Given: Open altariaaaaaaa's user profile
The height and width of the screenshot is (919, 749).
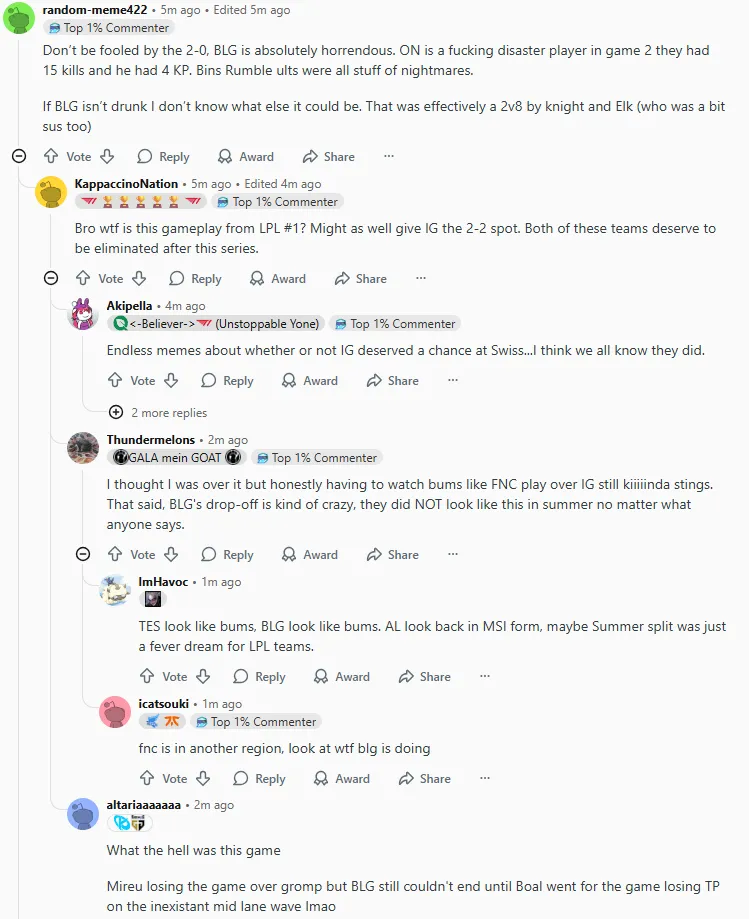Looking at the screenshot, I should click(x=144, y=804).
